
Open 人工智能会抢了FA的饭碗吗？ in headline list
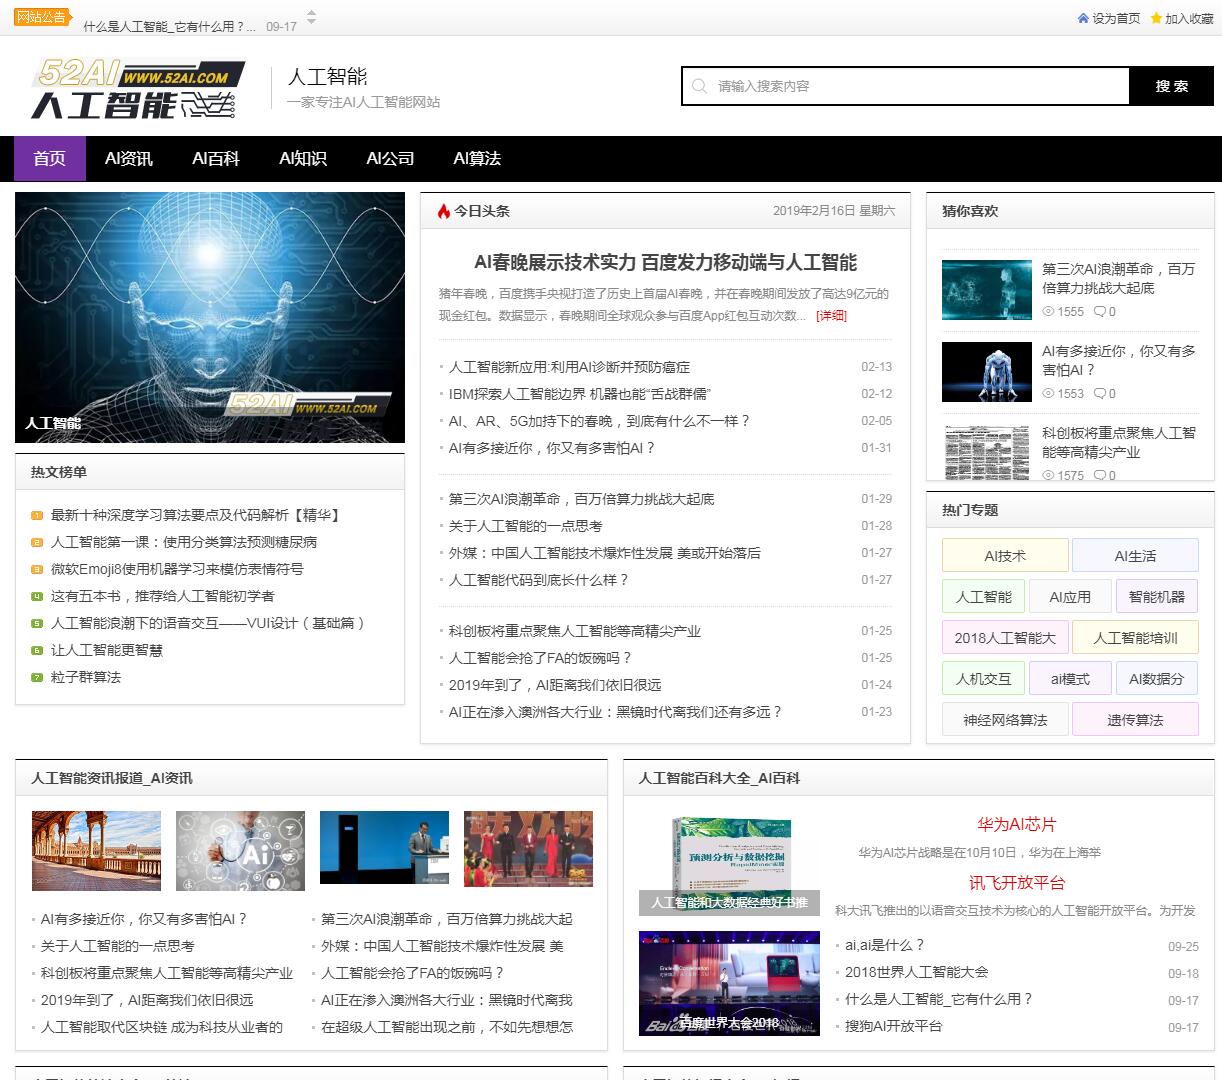click(x=540, y=658)
